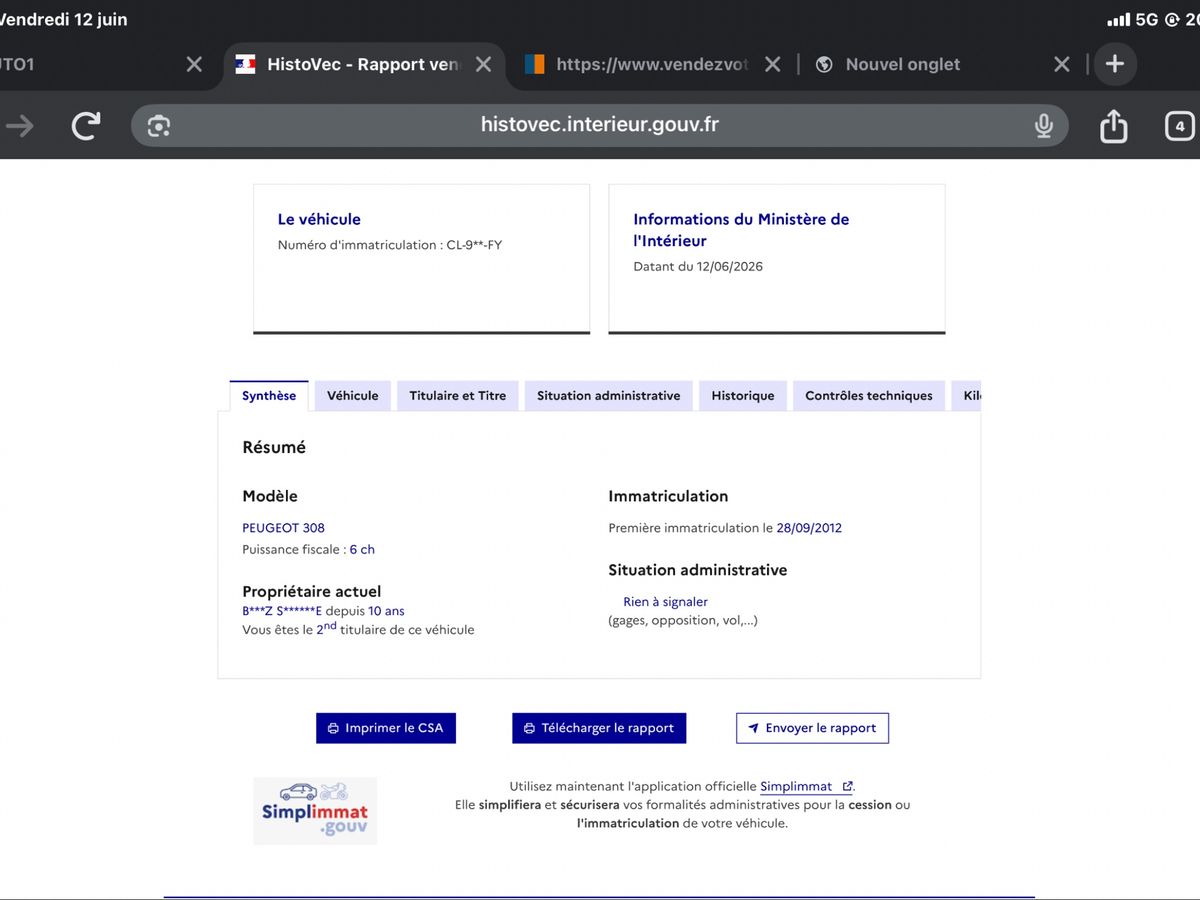The image size is (1200, 900).
Task: Close the vendezvot tab
Action: (x=772, y=64)
